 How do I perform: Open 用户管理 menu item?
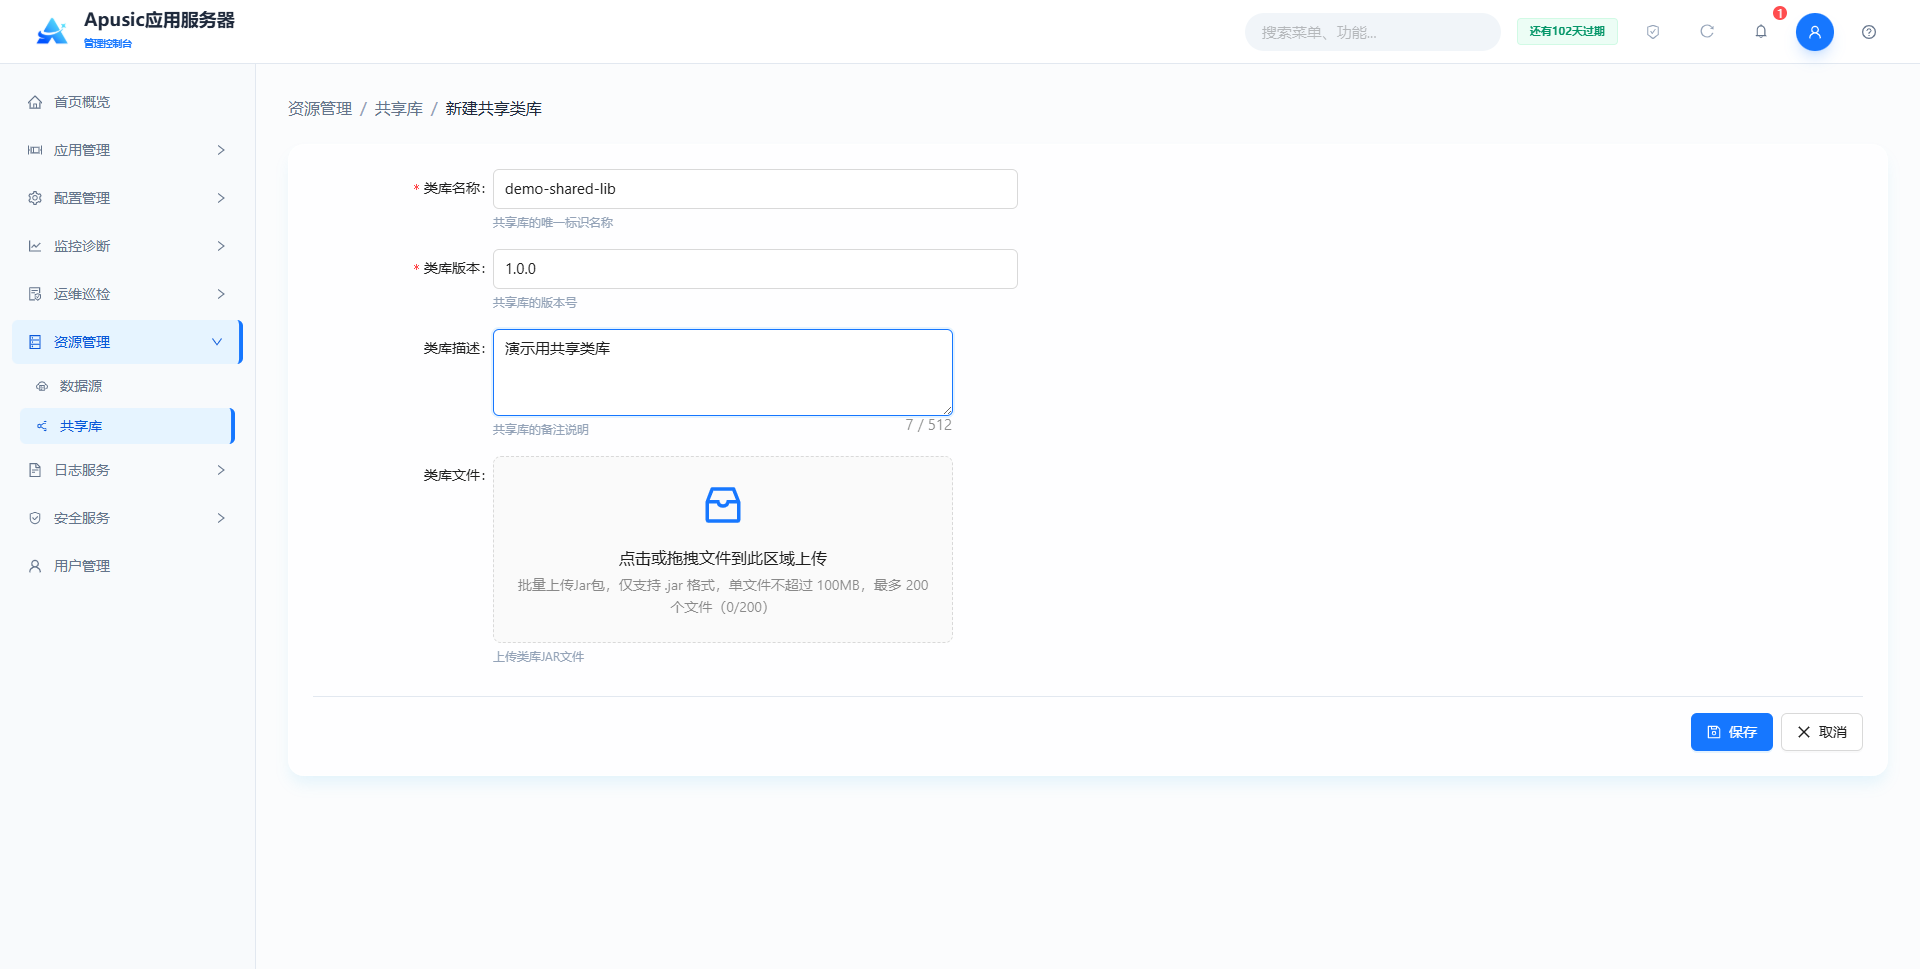127,566
